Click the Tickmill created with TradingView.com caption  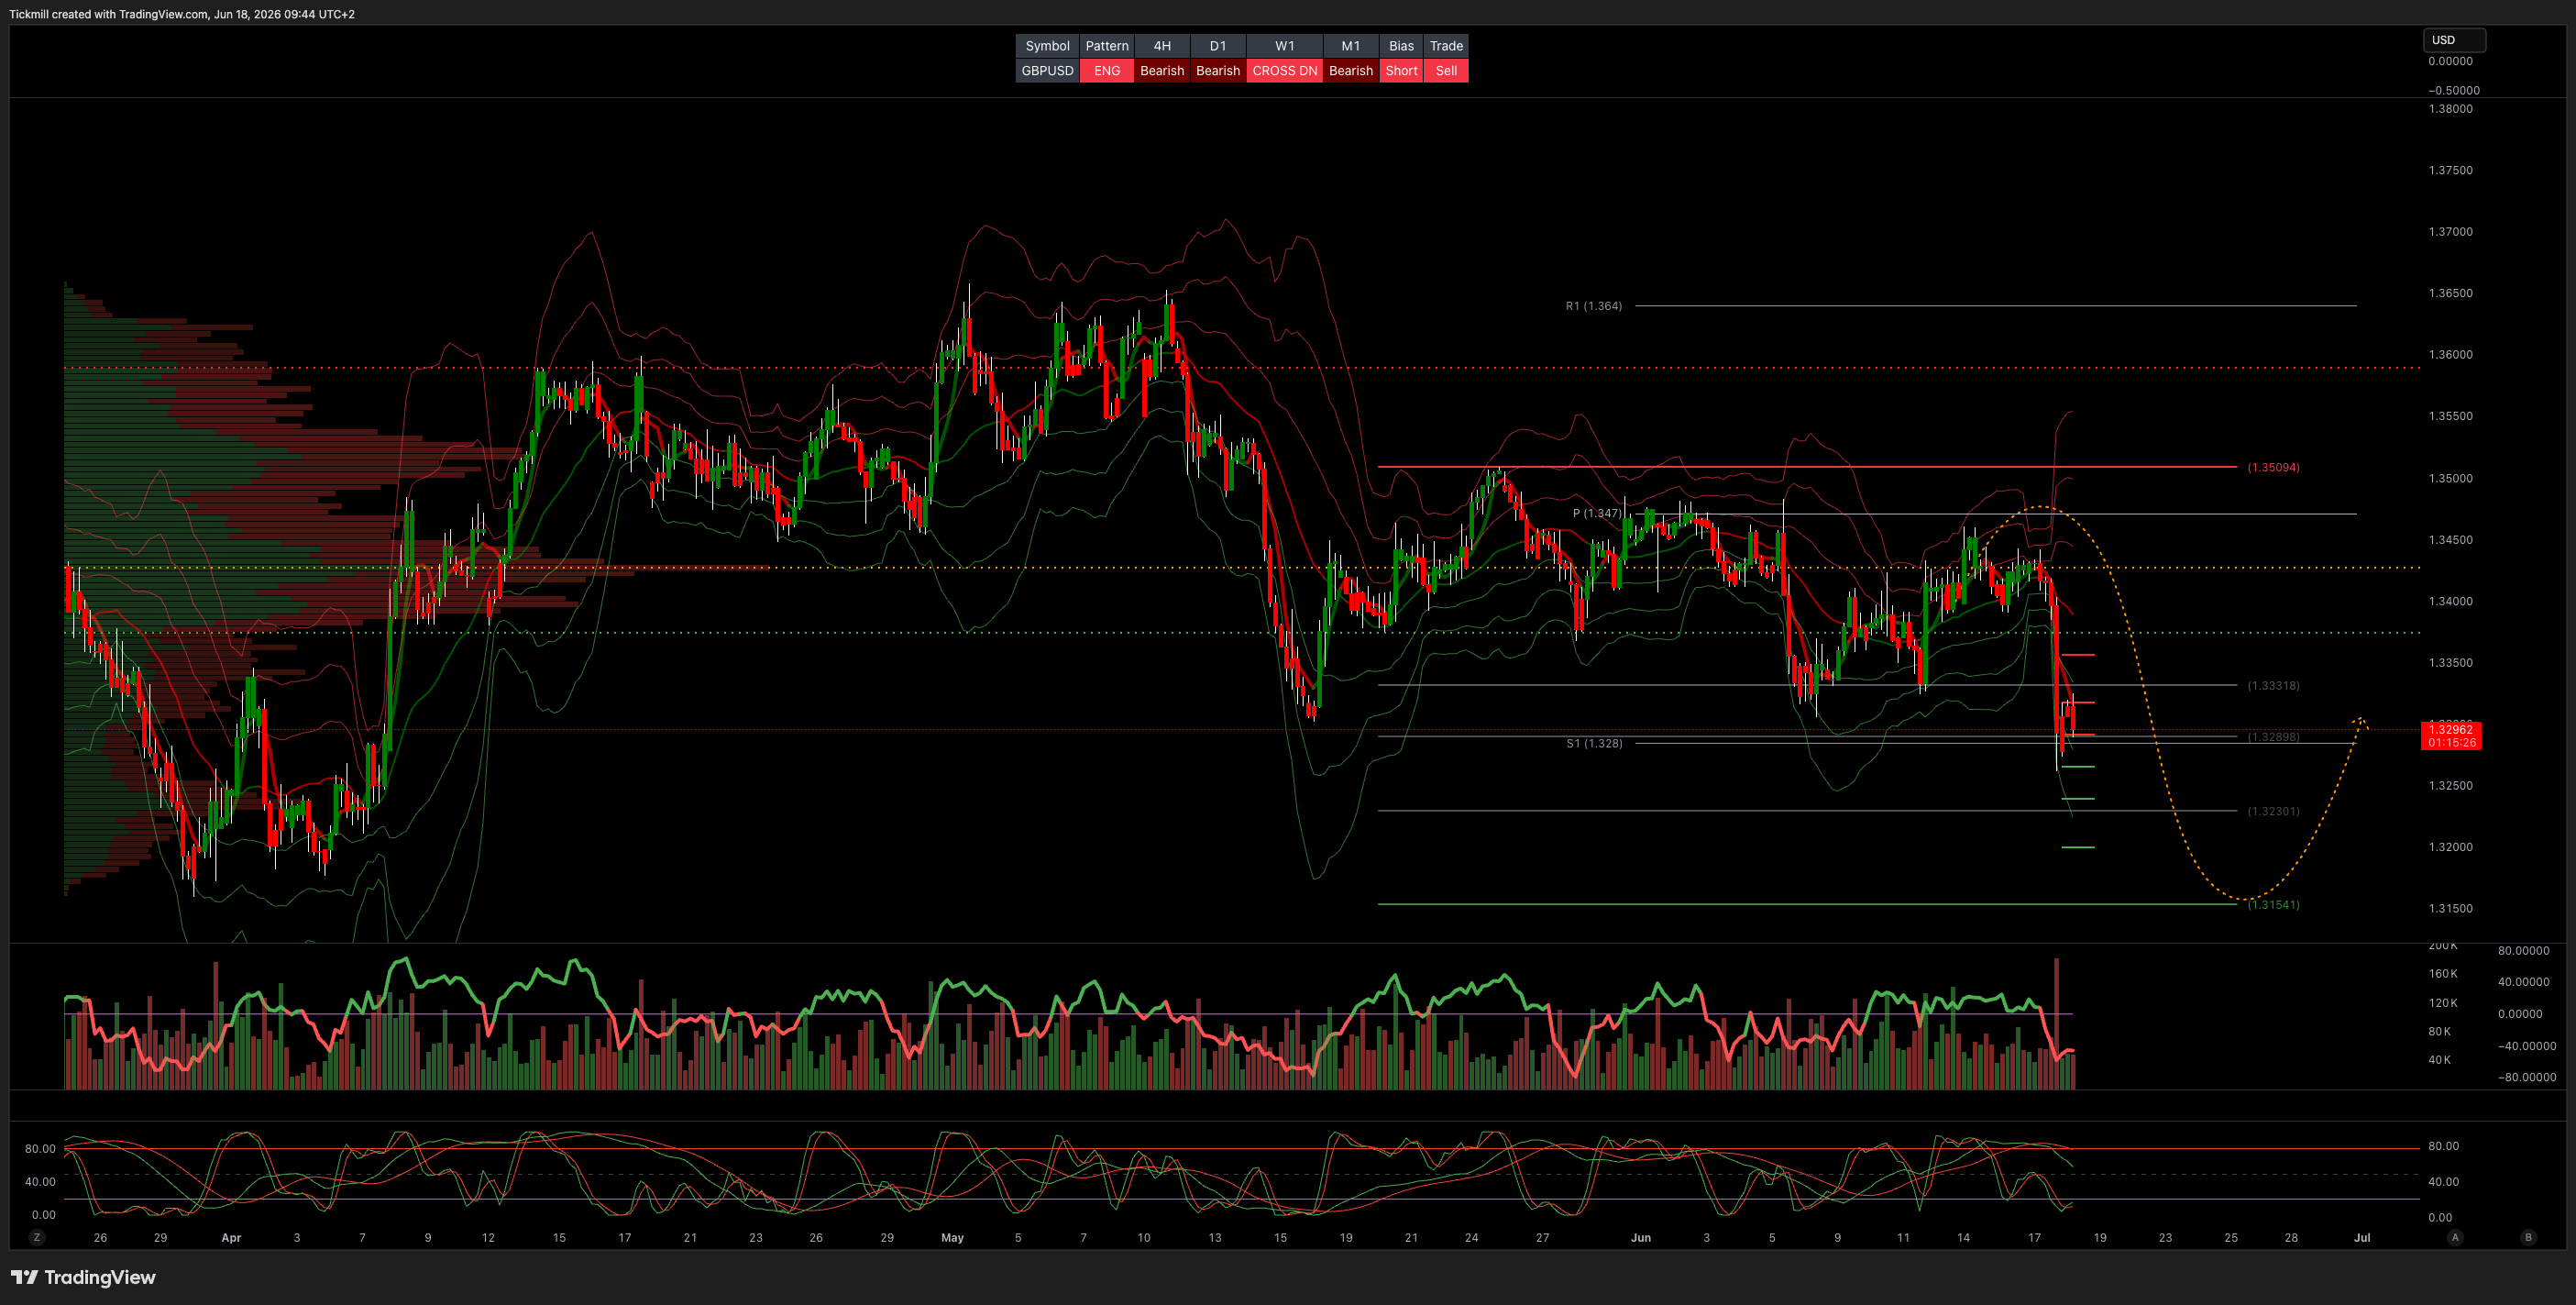tap(182, 14)
